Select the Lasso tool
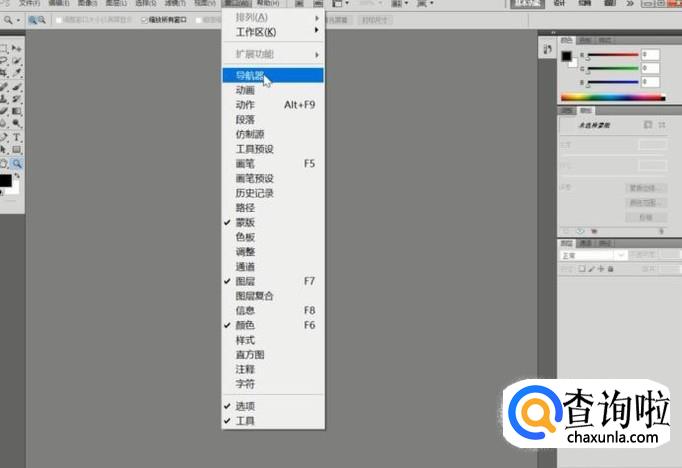This screenshot has height=468, width=682. click(4, 60)
